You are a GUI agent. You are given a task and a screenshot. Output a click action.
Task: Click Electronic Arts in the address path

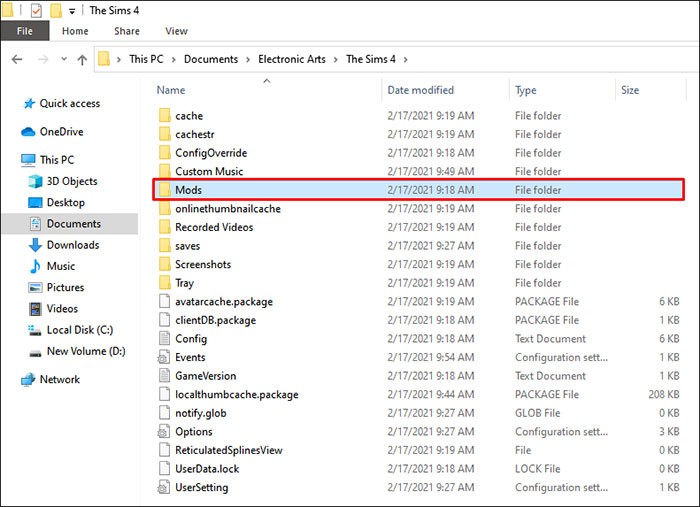click(291, 59)
